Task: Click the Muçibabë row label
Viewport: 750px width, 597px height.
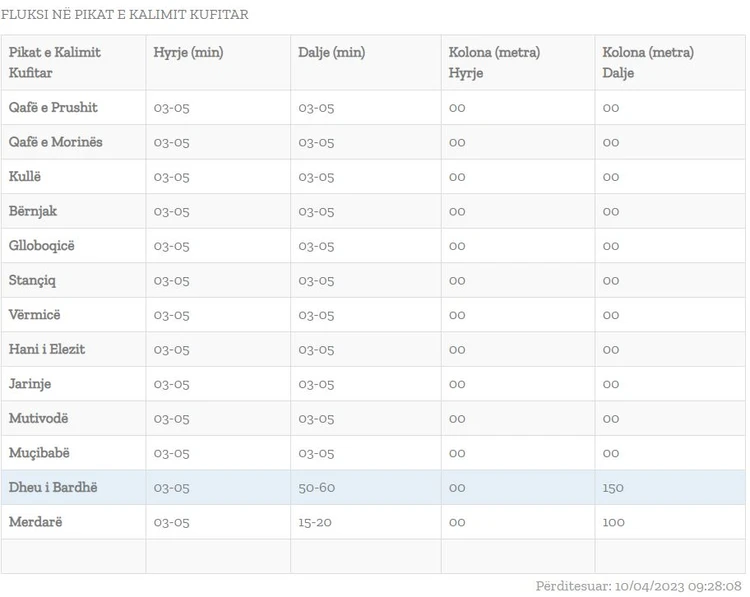Action: 40,453
